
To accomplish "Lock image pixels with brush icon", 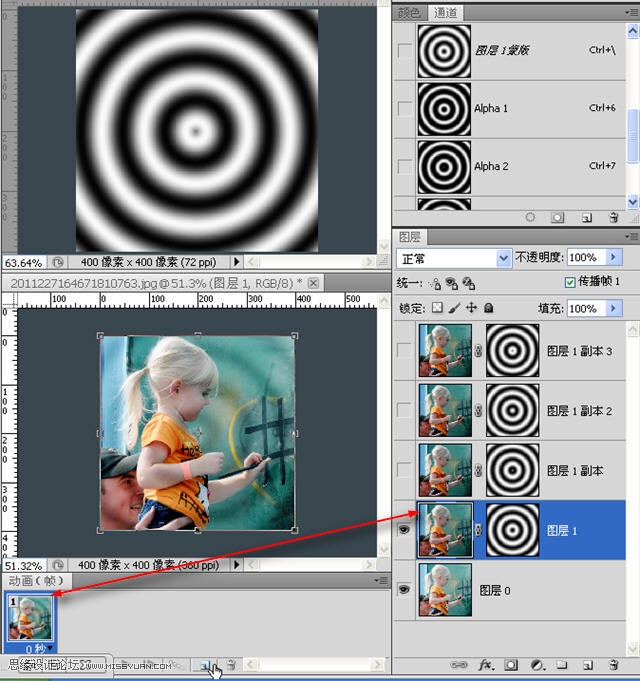I will pyautogui.click(x=454, y=308).
